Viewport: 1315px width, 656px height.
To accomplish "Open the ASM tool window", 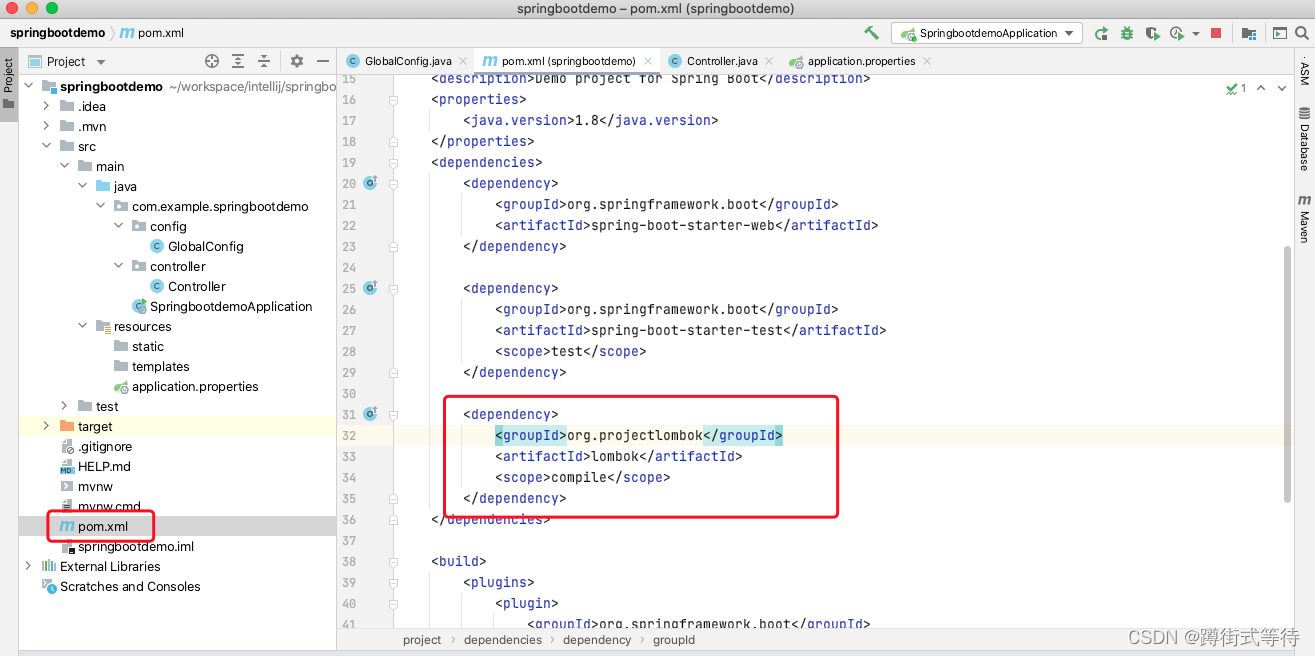I will click(1304, 73).
